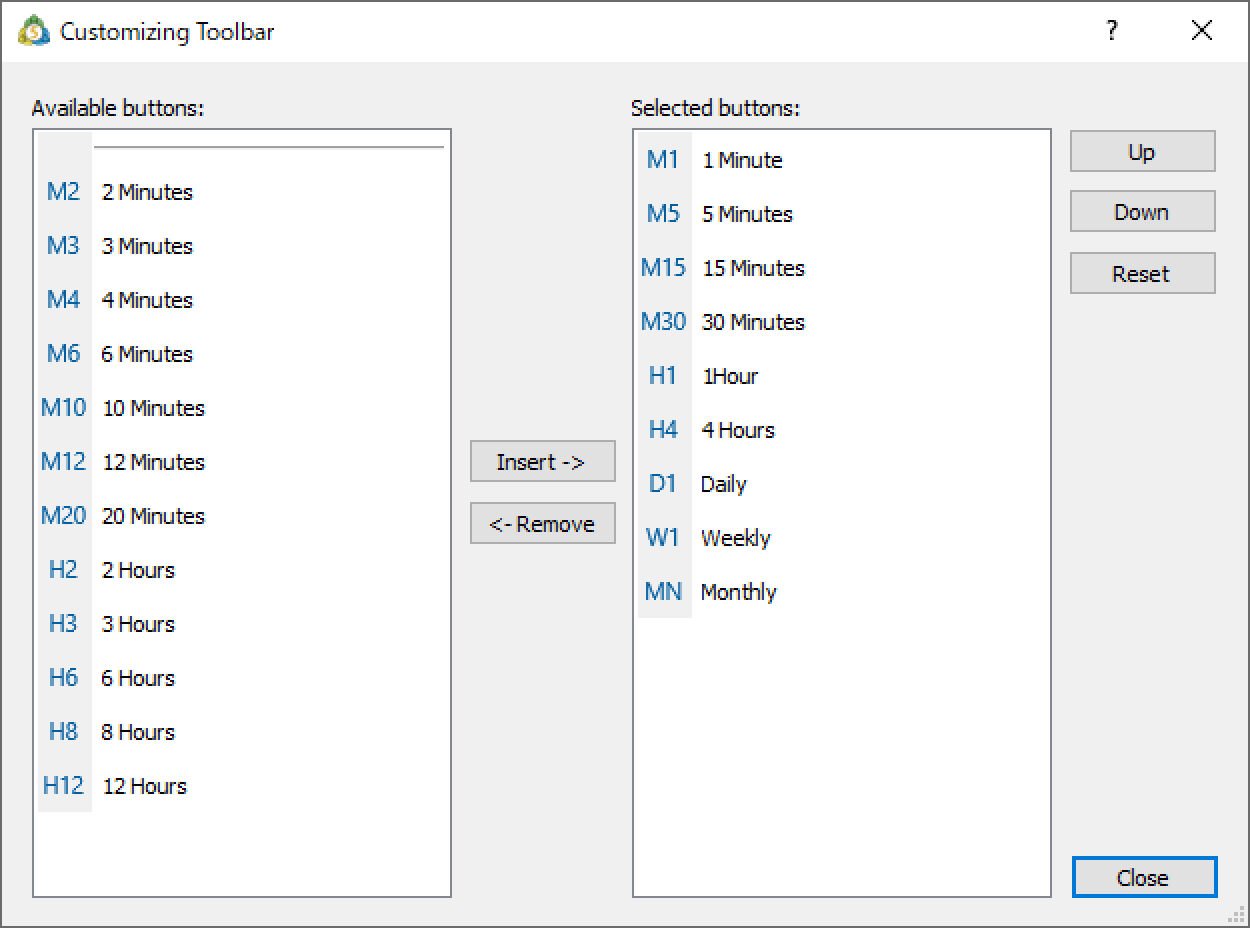Click the M30 icon in Selected buttons
Screen dimensions: 1250x928
(663, 322)
